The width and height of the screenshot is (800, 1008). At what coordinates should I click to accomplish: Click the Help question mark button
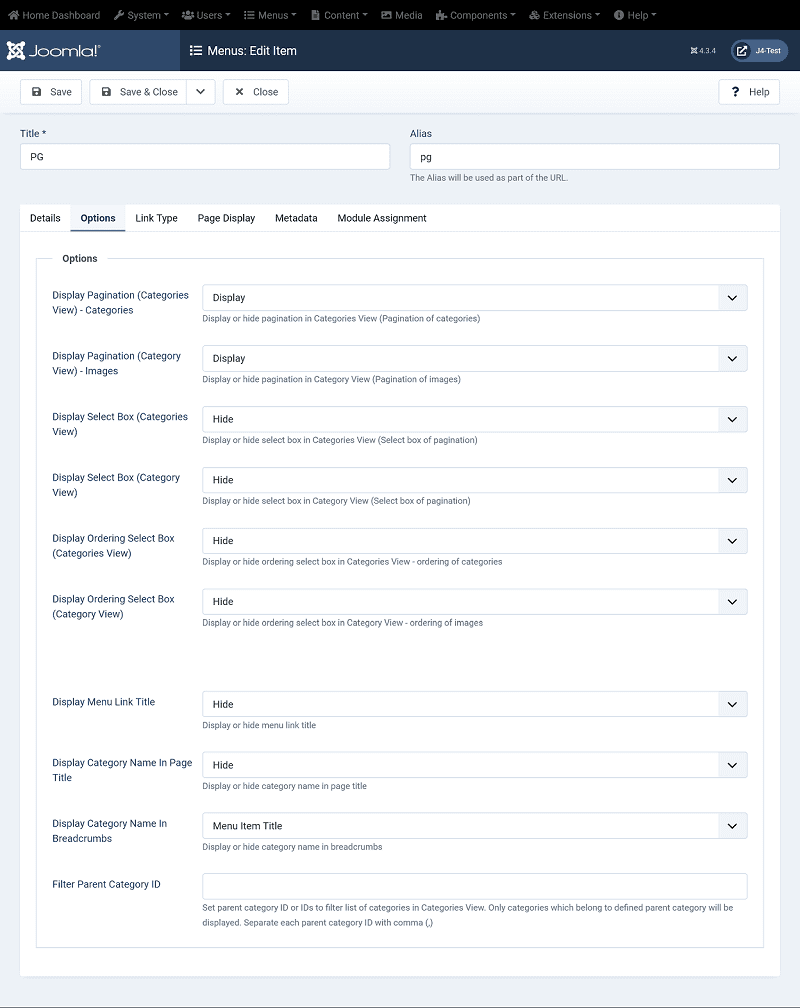[x=749, y=92]
